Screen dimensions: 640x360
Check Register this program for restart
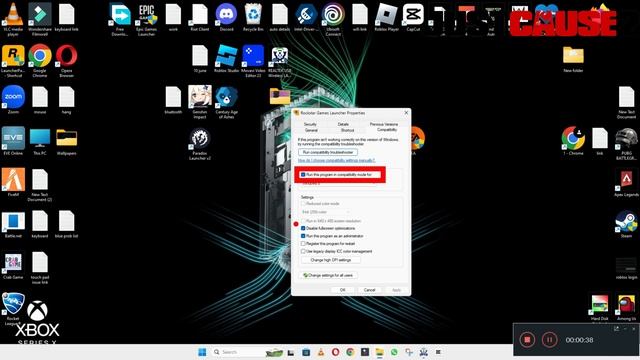tap(303, 244)
